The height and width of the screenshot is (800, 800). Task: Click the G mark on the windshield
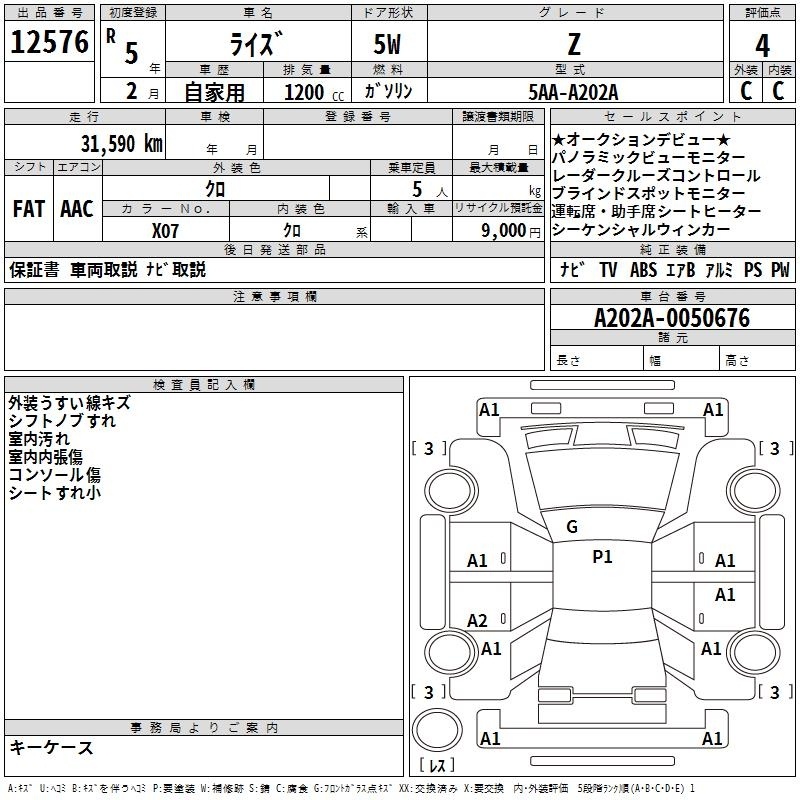[572, 526]
